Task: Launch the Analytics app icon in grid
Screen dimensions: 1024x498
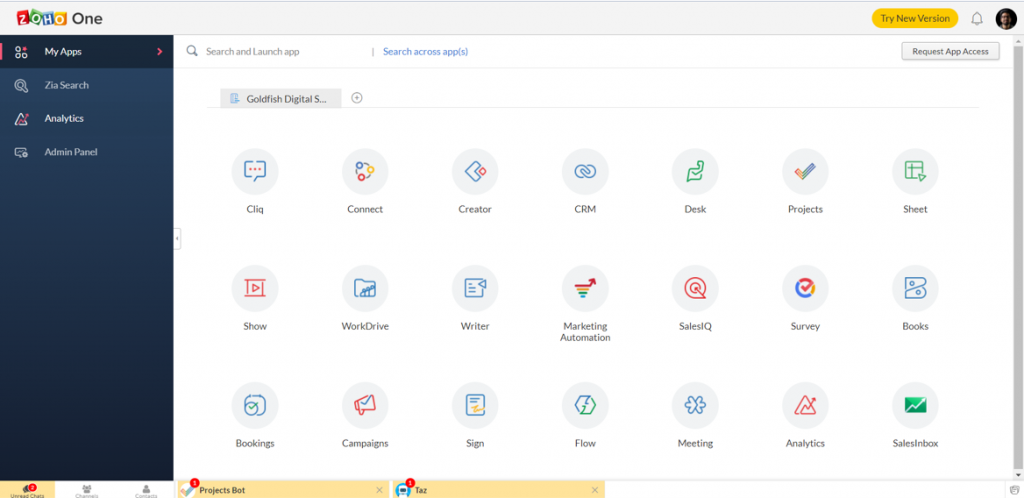Action: tap(805, 405)
